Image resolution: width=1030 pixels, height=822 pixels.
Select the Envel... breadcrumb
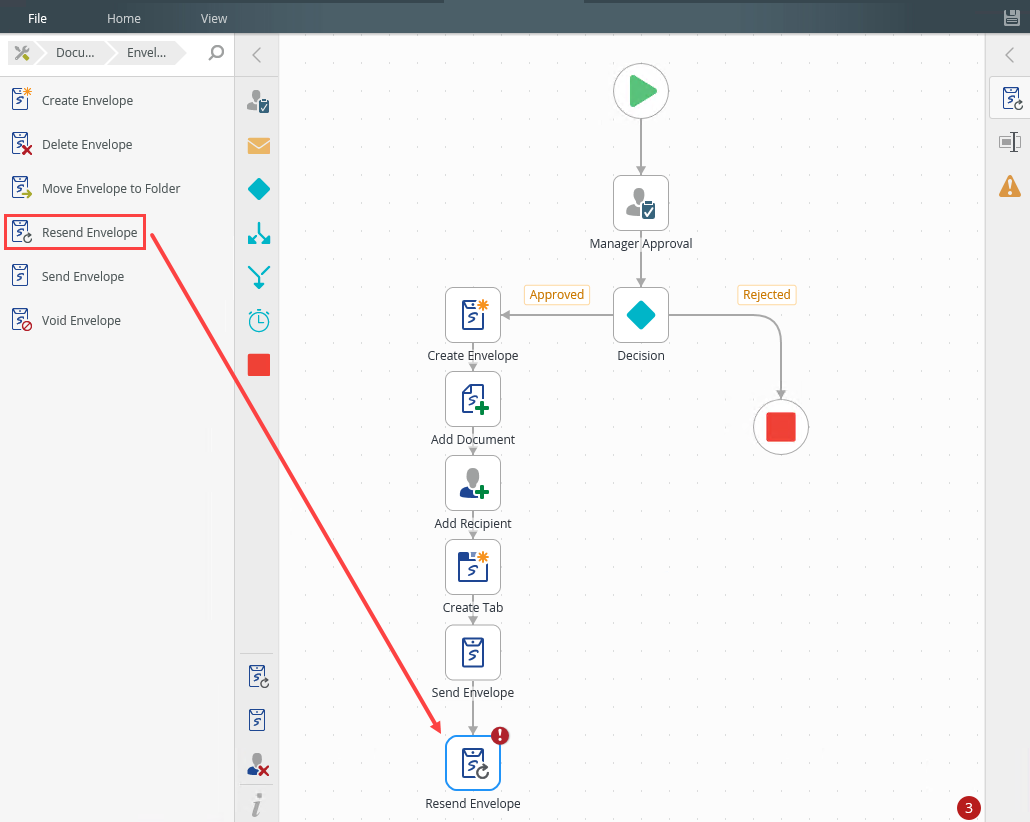[146, 53]
